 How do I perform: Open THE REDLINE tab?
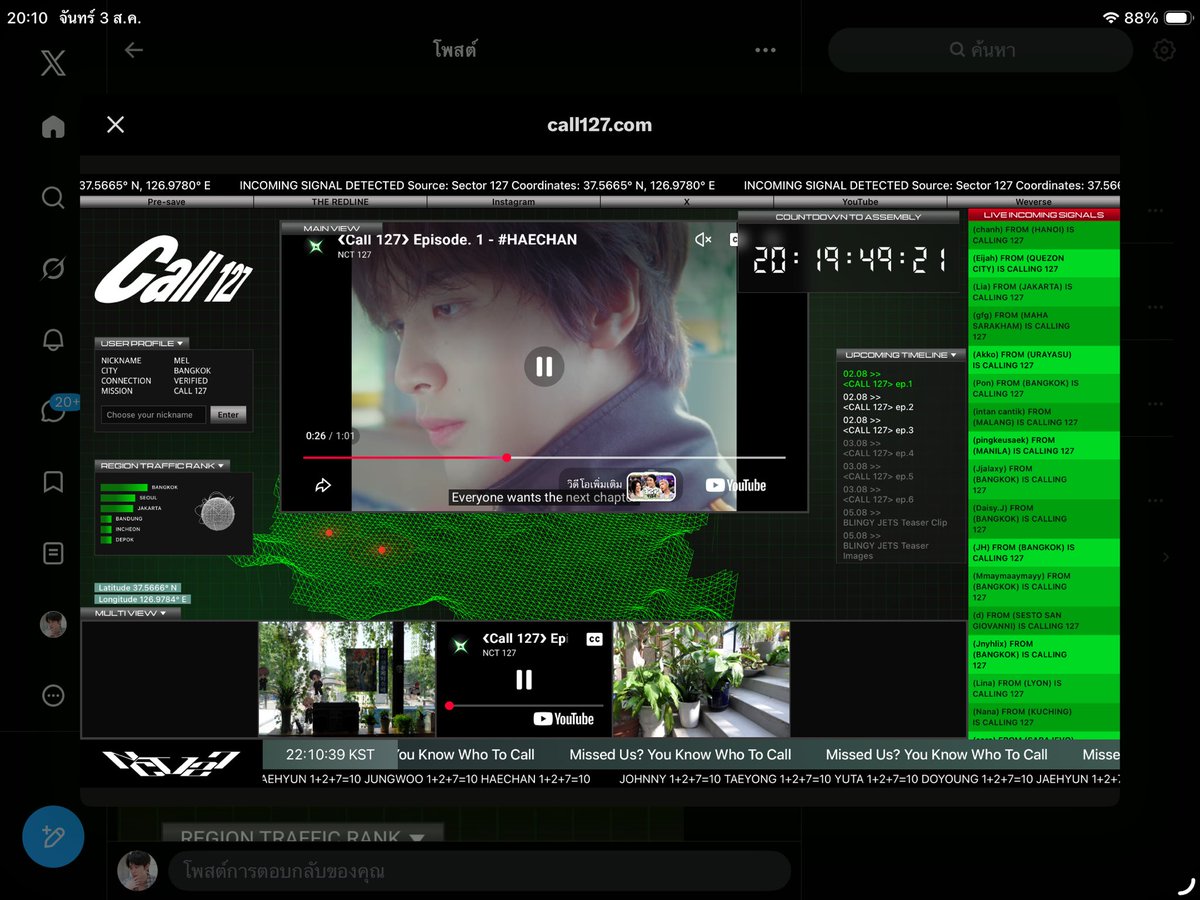(340, 202)
